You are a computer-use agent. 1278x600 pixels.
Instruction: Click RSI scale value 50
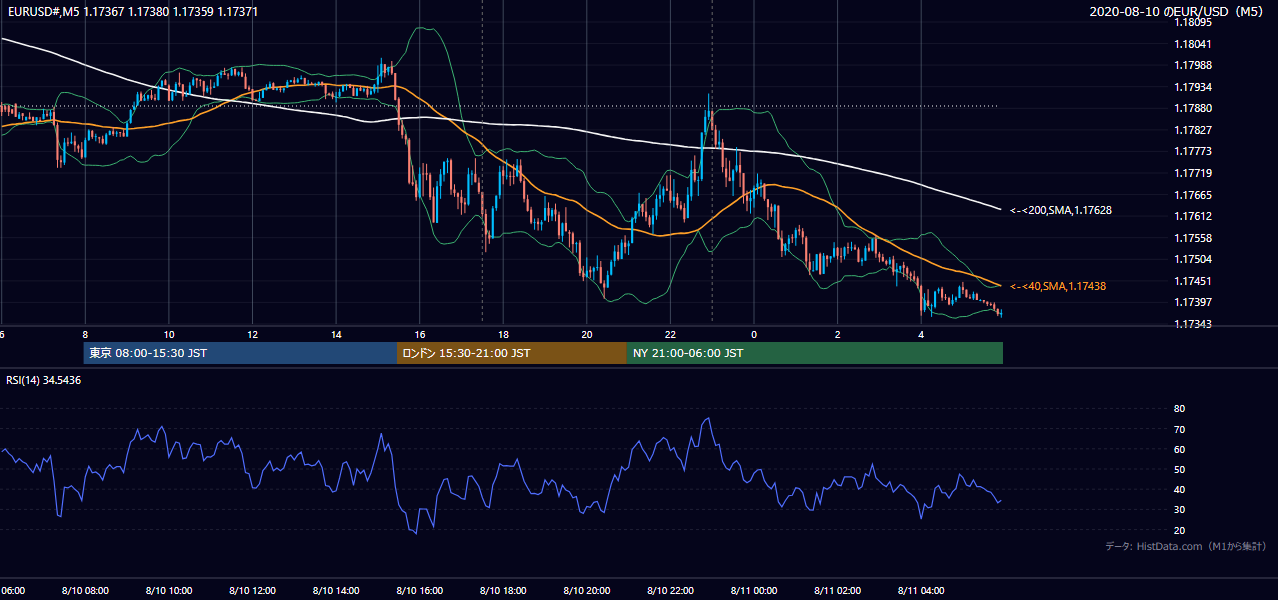(1179, 469)
